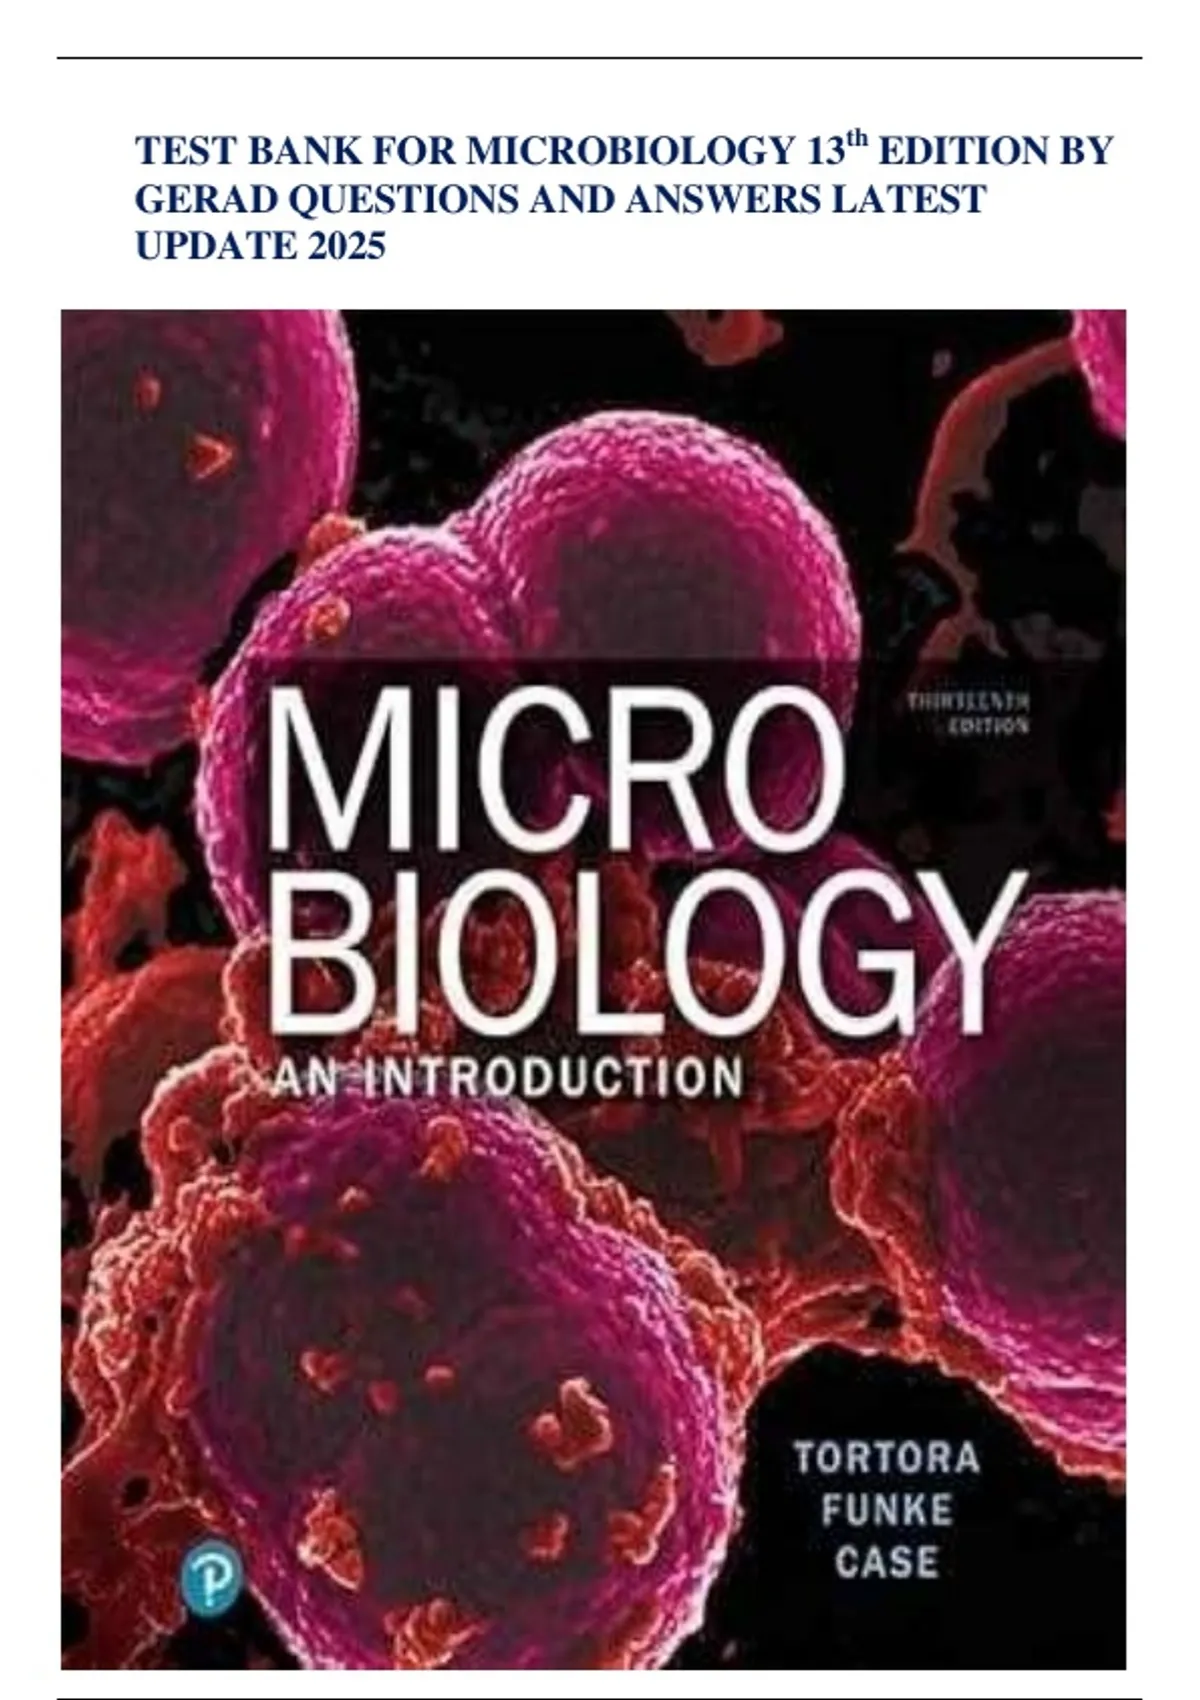Click the THIRTEENTH EDITION label
This screenshot has height=1700, width=1200.
pos(967,714)
